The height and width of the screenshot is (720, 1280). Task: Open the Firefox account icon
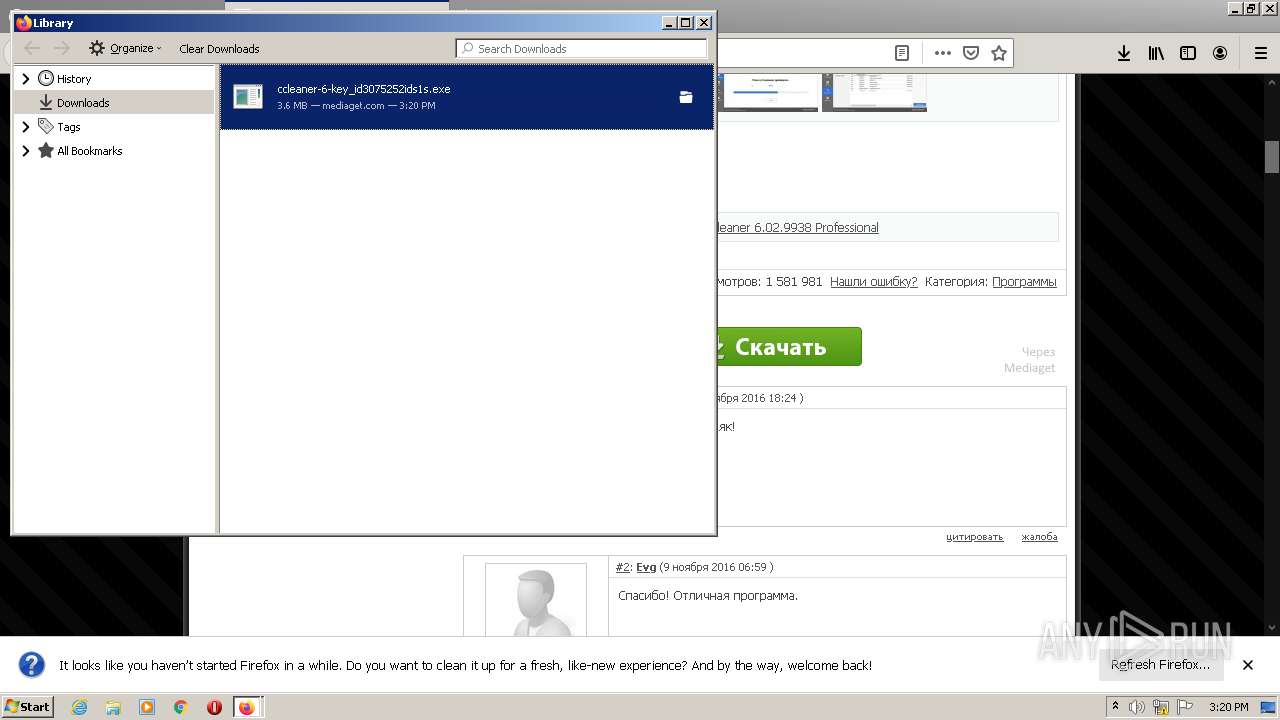pos(1220,53)
